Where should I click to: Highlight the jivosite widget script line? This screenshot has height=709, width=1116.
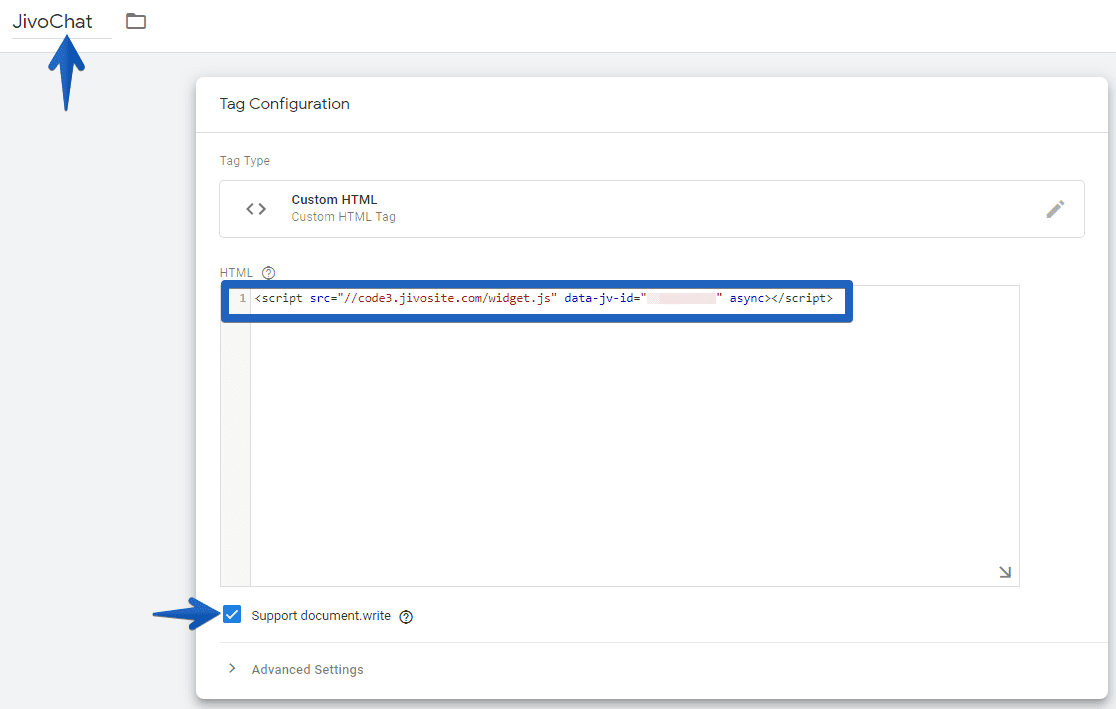545,298
